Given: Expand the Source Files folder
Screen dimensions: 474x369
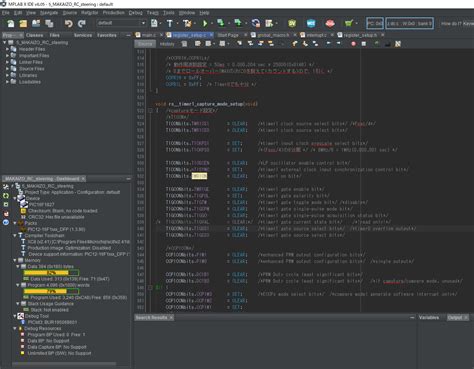Looking at the screenshot, I should click(8, 69).
